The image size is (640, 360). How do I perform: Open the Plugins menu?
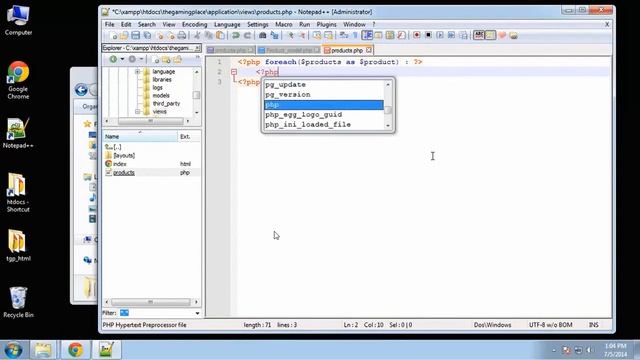pyautogui.click(x=326, y=24)
